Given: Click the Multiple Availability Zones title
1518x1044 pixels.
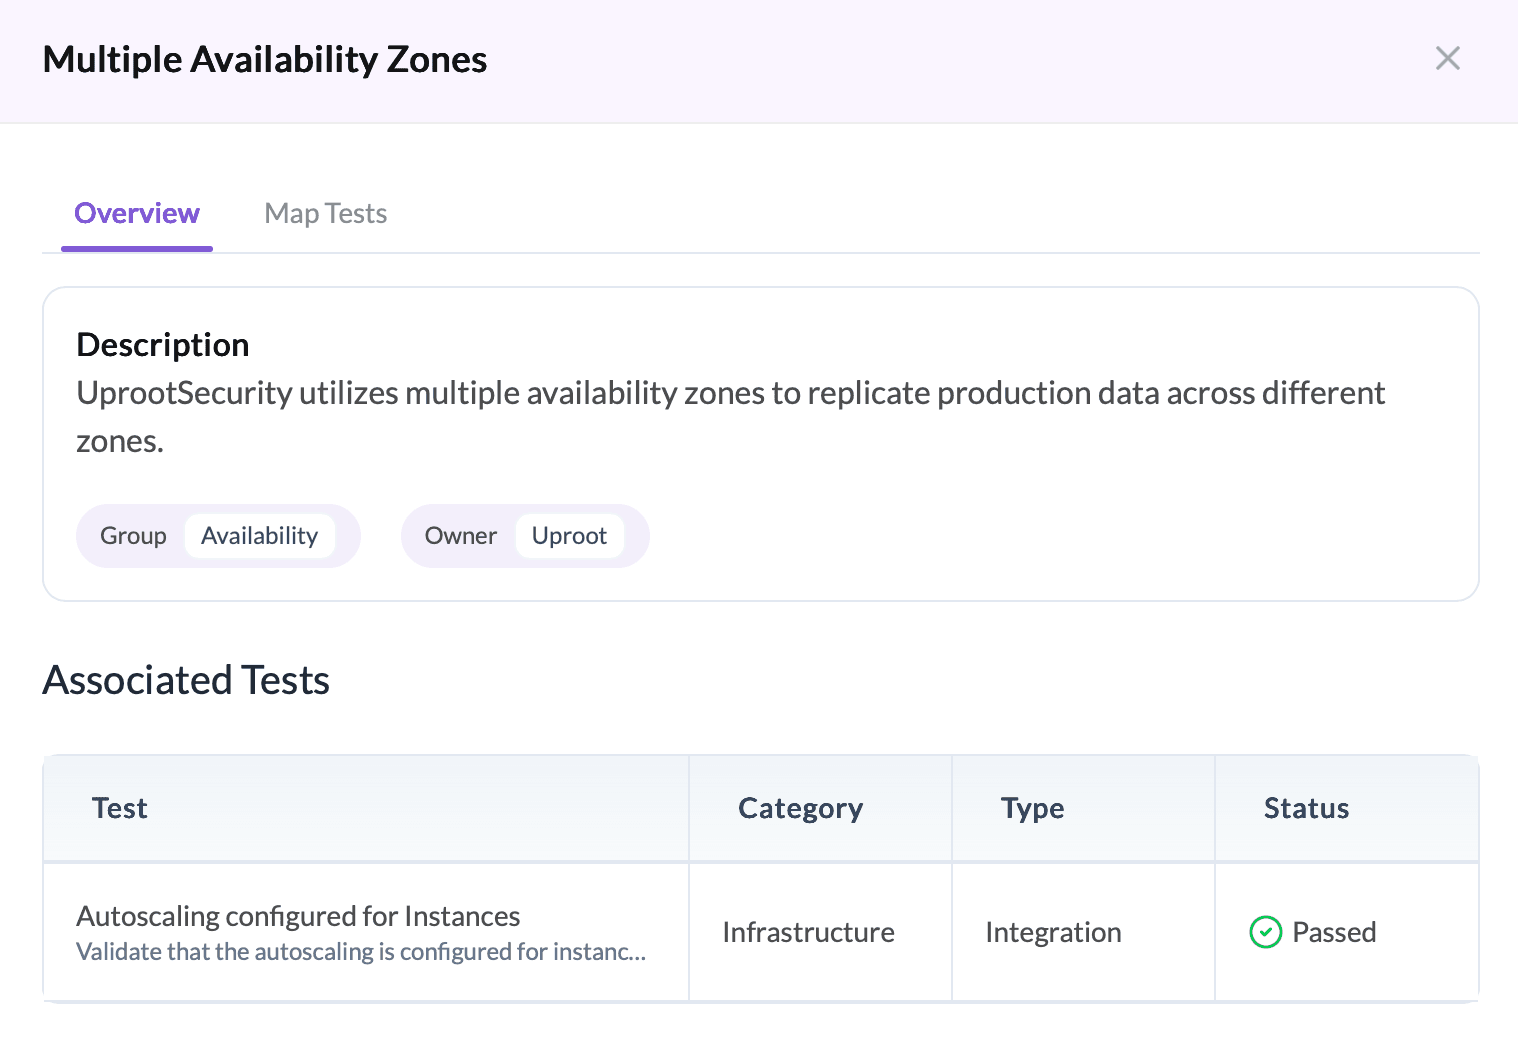Looking at the screenshot, I should [x=265, y=60].
